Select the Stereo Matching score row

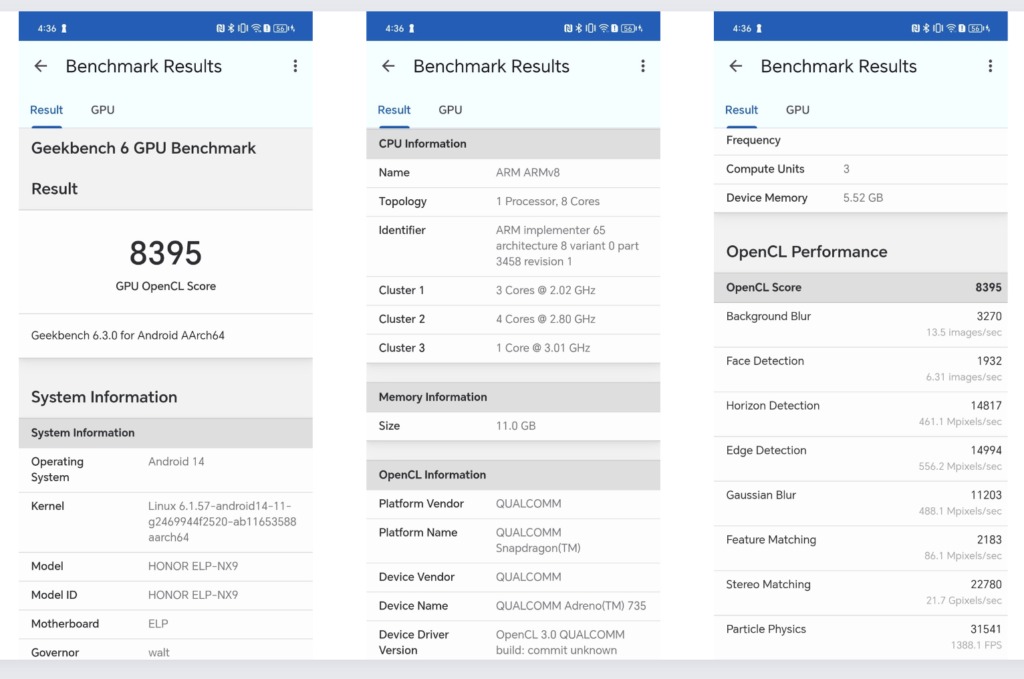[860, 592]
